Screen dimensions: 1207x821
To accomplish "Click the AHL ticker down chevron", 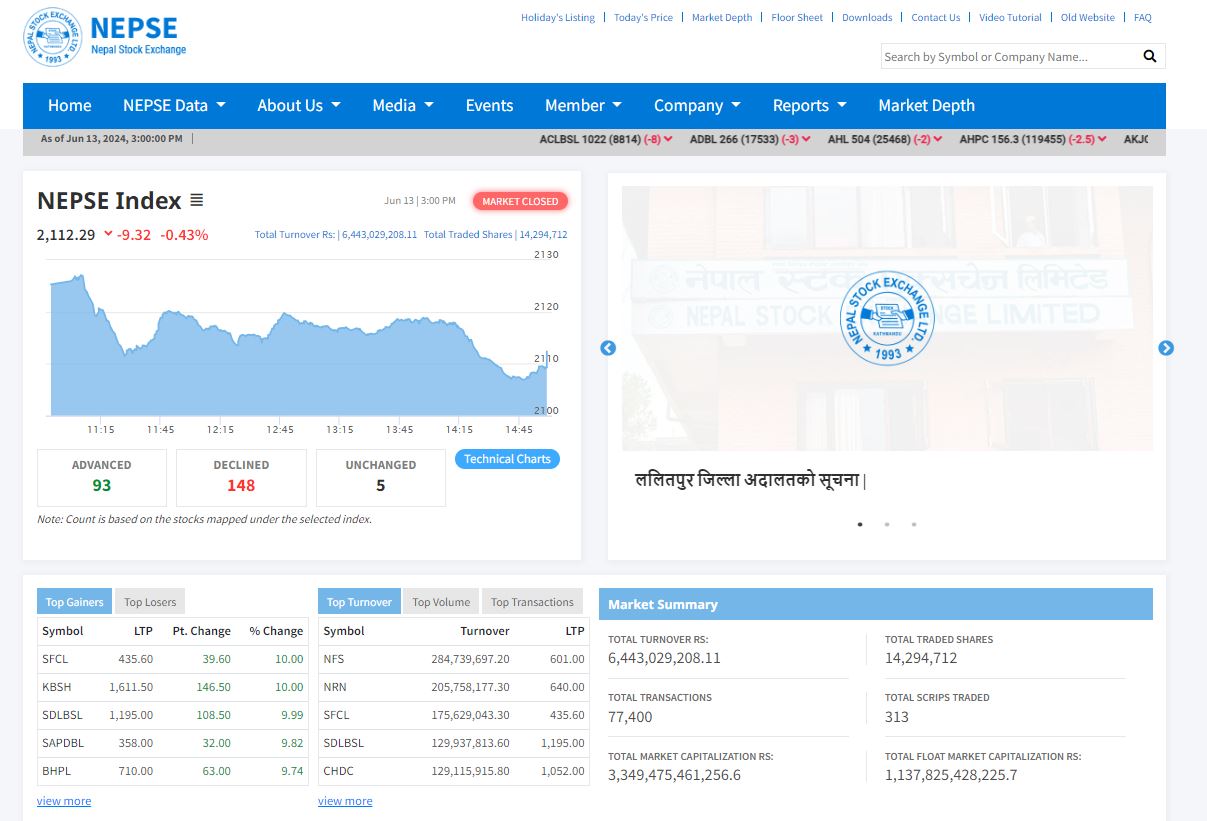I will coord(939,139).
